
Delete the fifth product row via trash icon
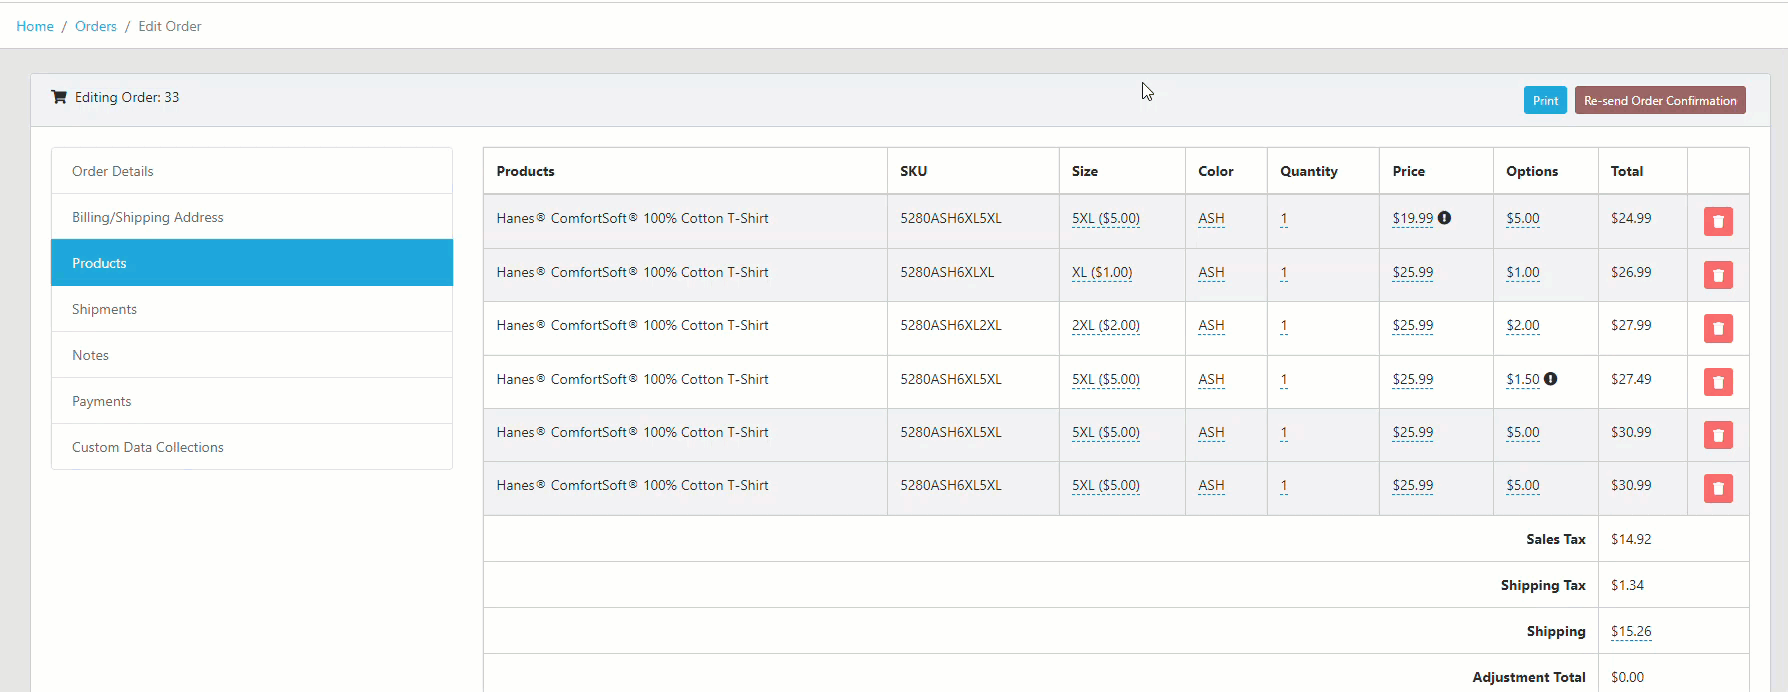point(1717,435)
